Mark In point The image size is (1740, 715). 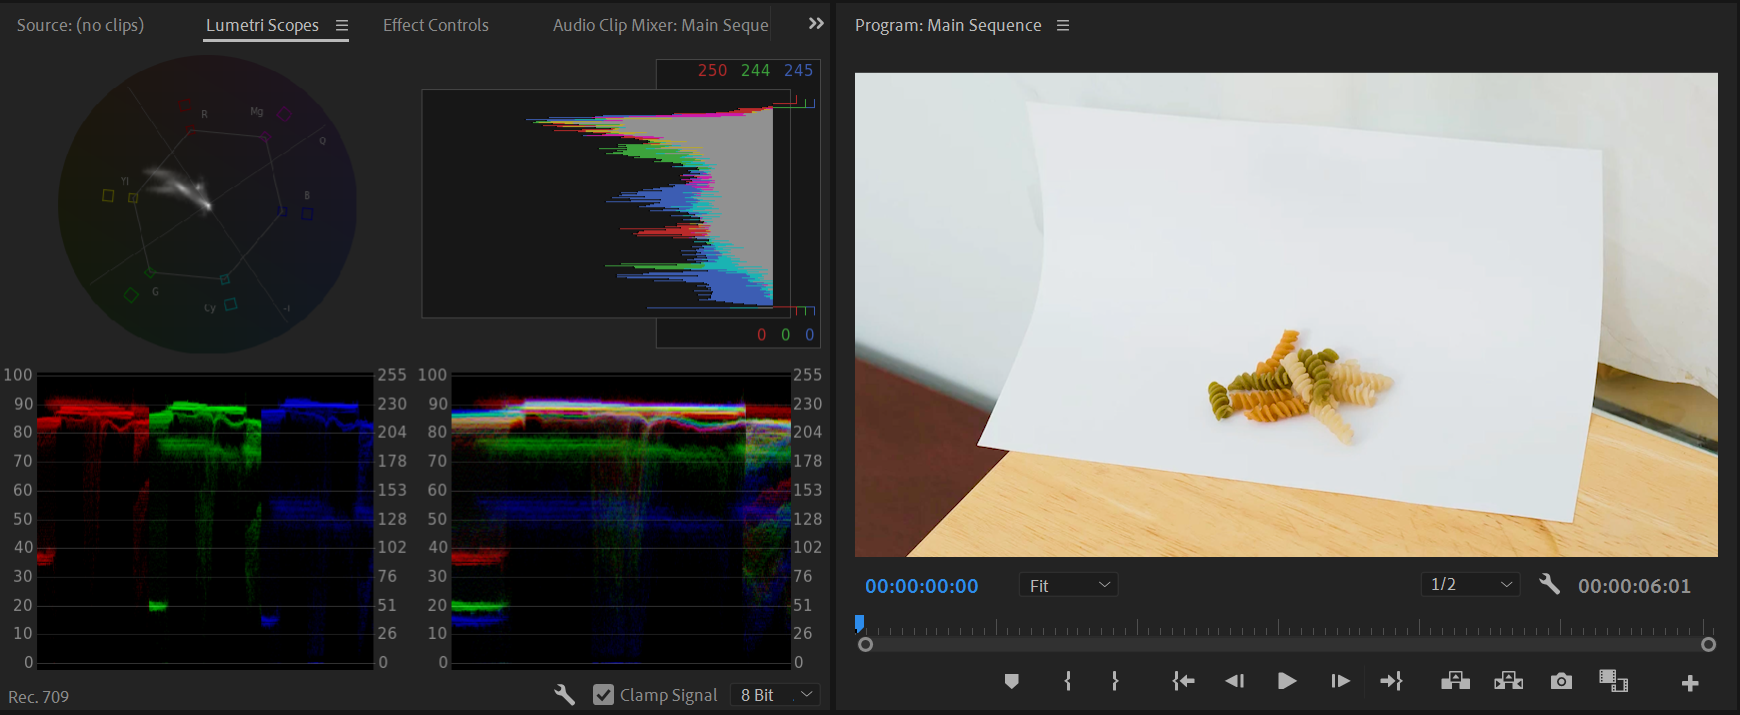[x=1068, y=681]
